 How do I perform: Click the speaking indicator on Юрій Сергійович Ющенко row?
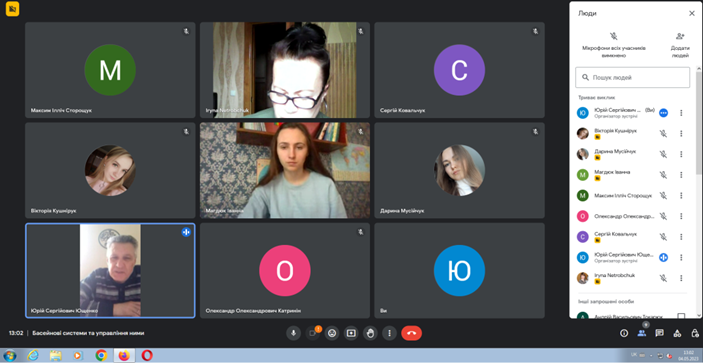click(x=664, y=257)
